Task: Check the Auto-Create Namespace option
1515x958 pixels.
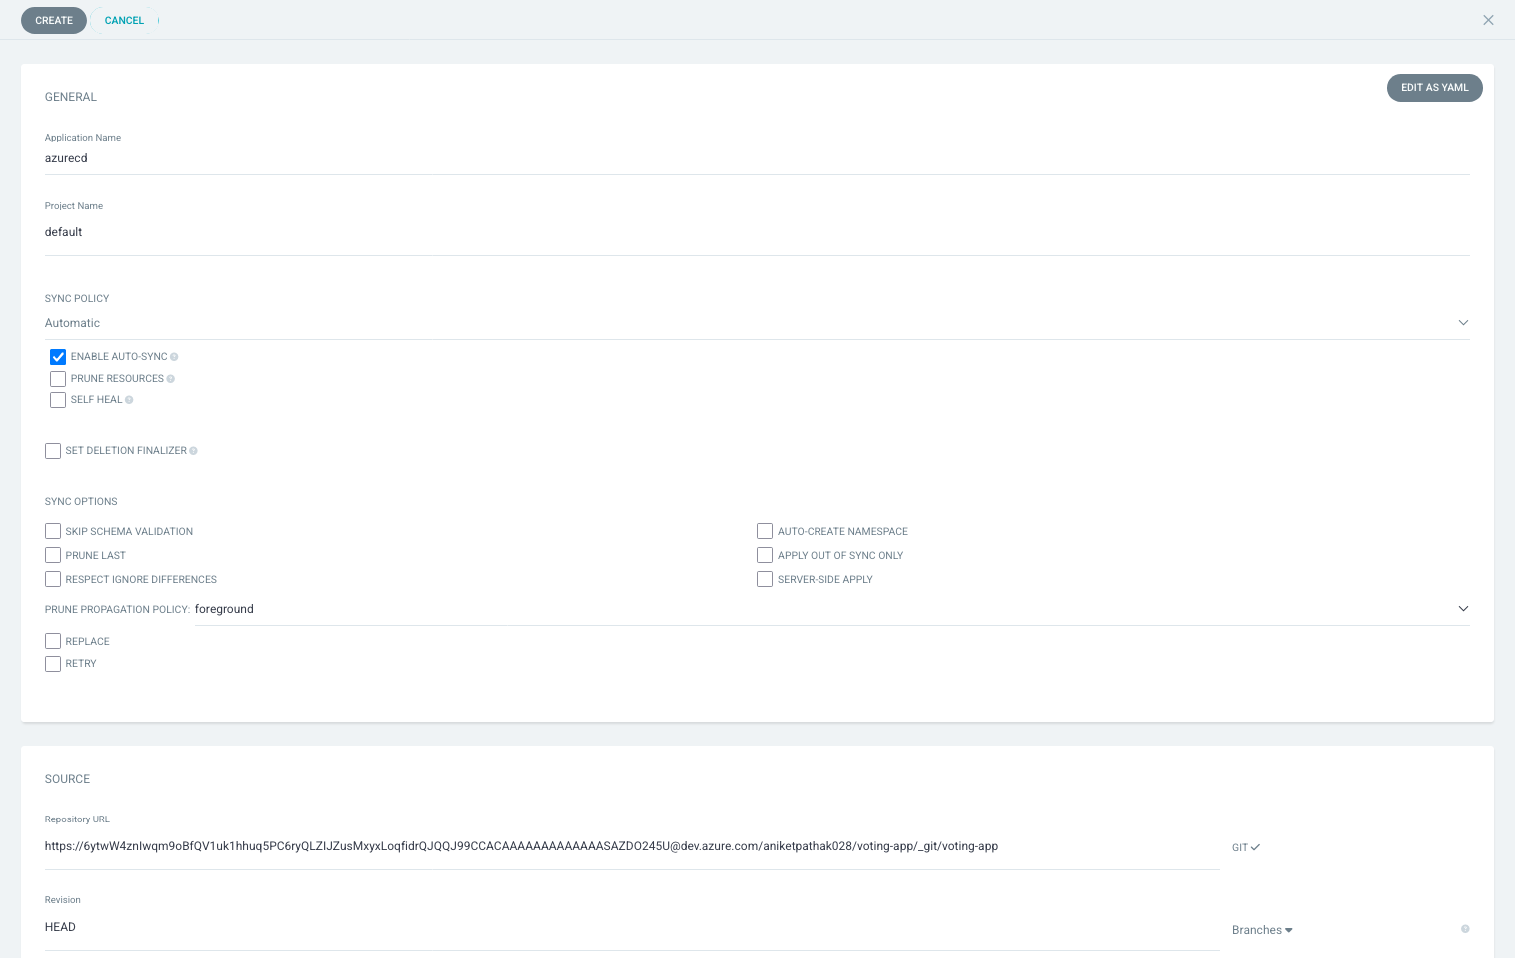Action: pos(765,531)
